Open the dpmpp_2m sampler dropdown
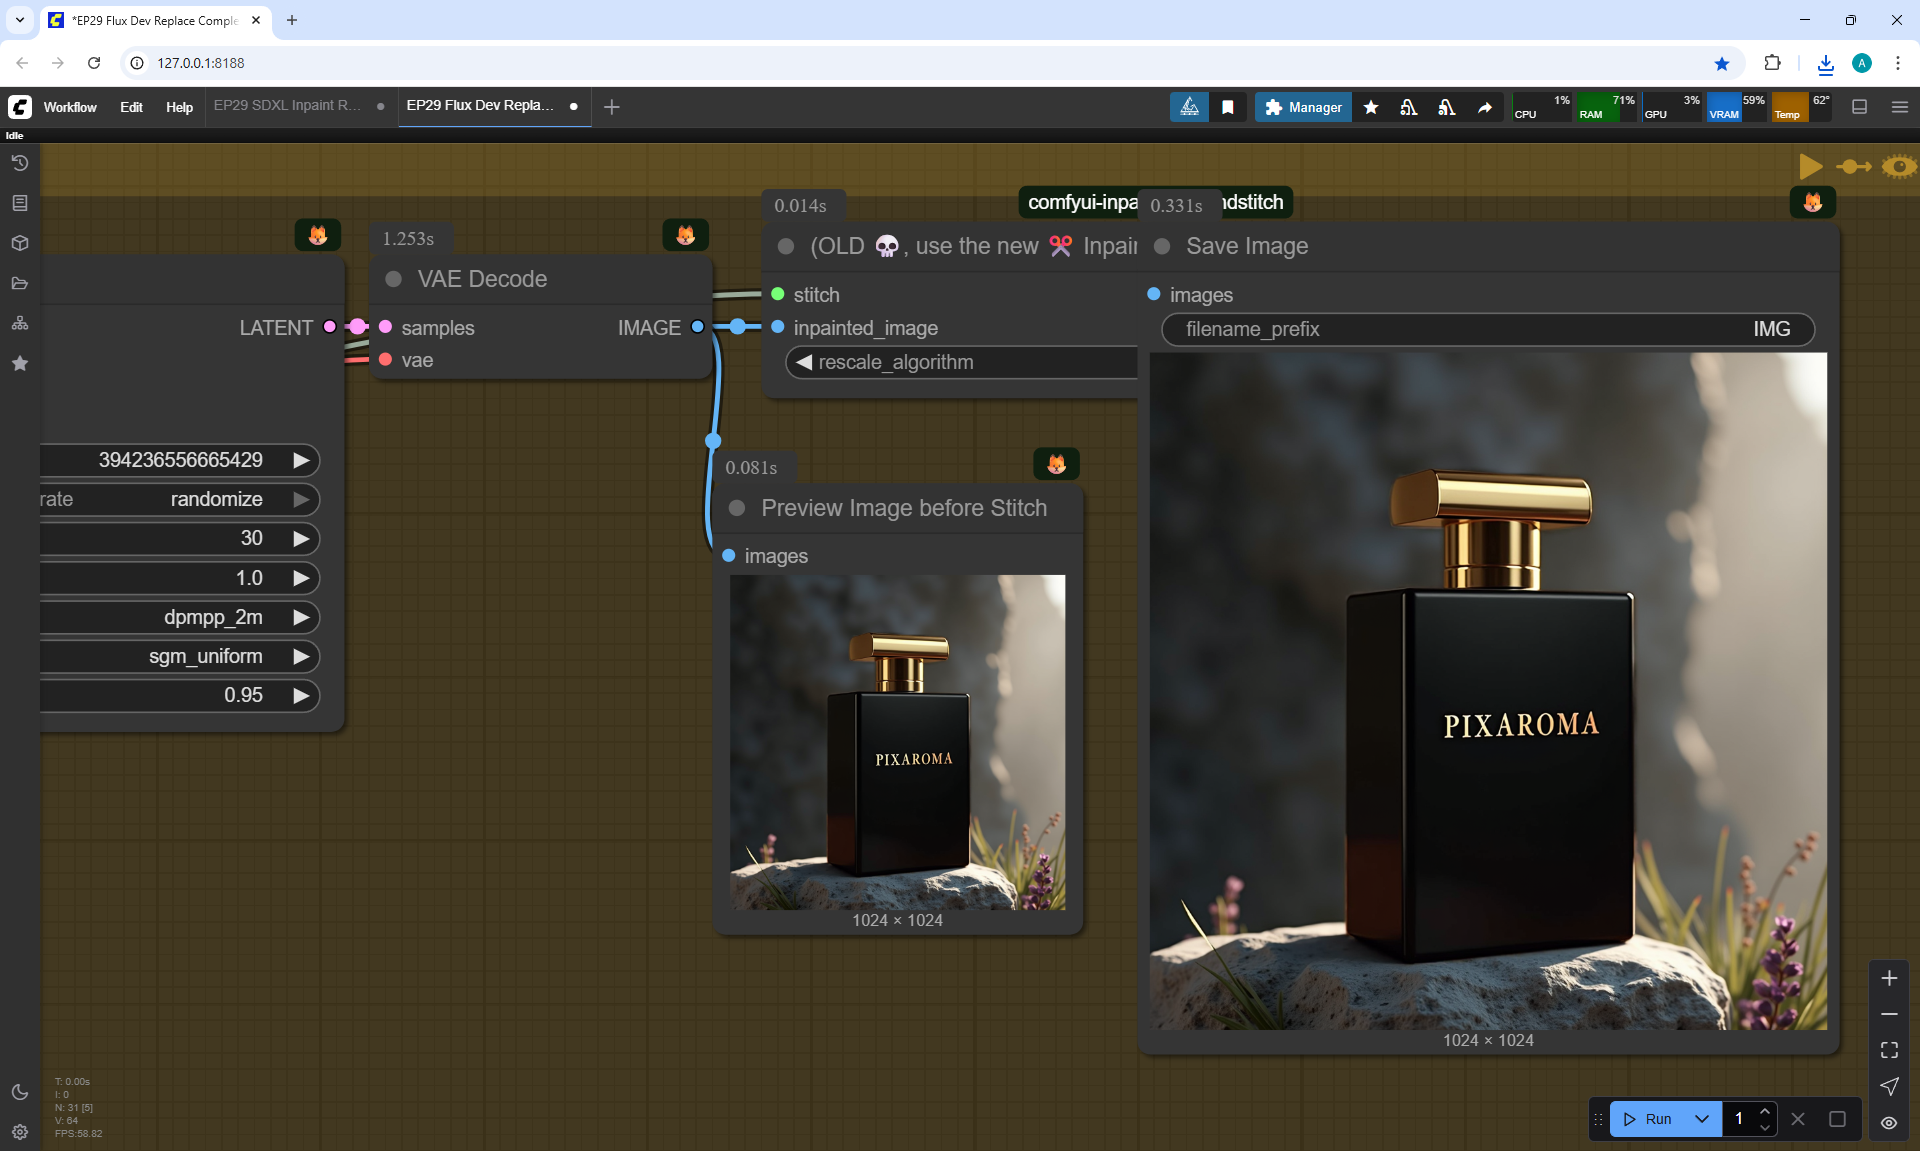The image size is (1920, 1151). [x=213, y=617]
